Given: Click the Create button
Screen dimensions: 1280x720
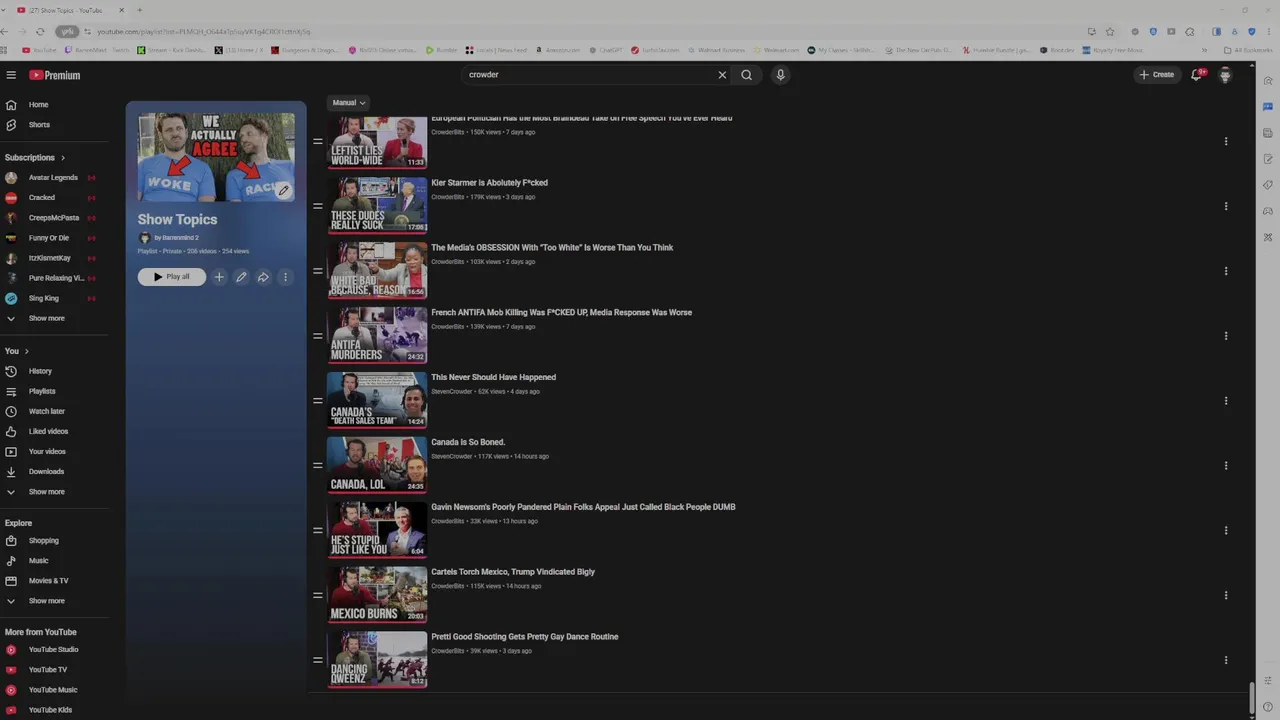Looking at the screenshot, I should coord(1157,75).
